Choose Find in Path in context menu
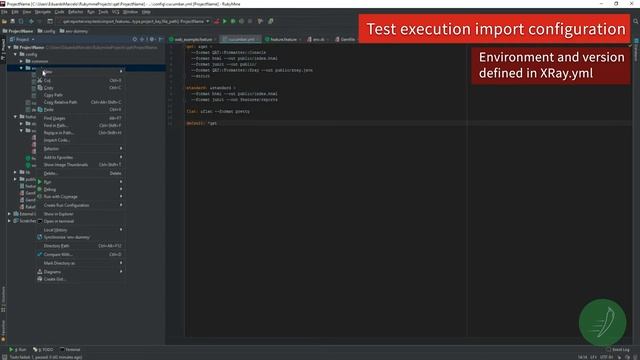 tap(80, 126)
